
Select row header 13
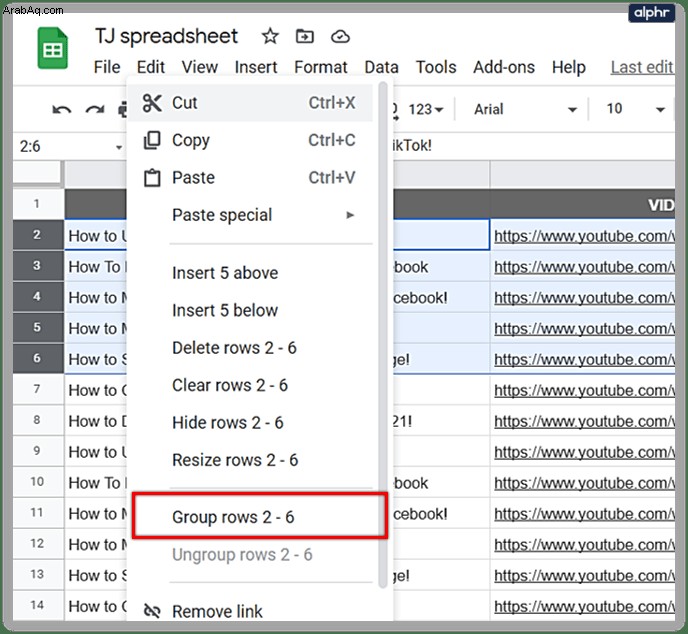[37, 575]
